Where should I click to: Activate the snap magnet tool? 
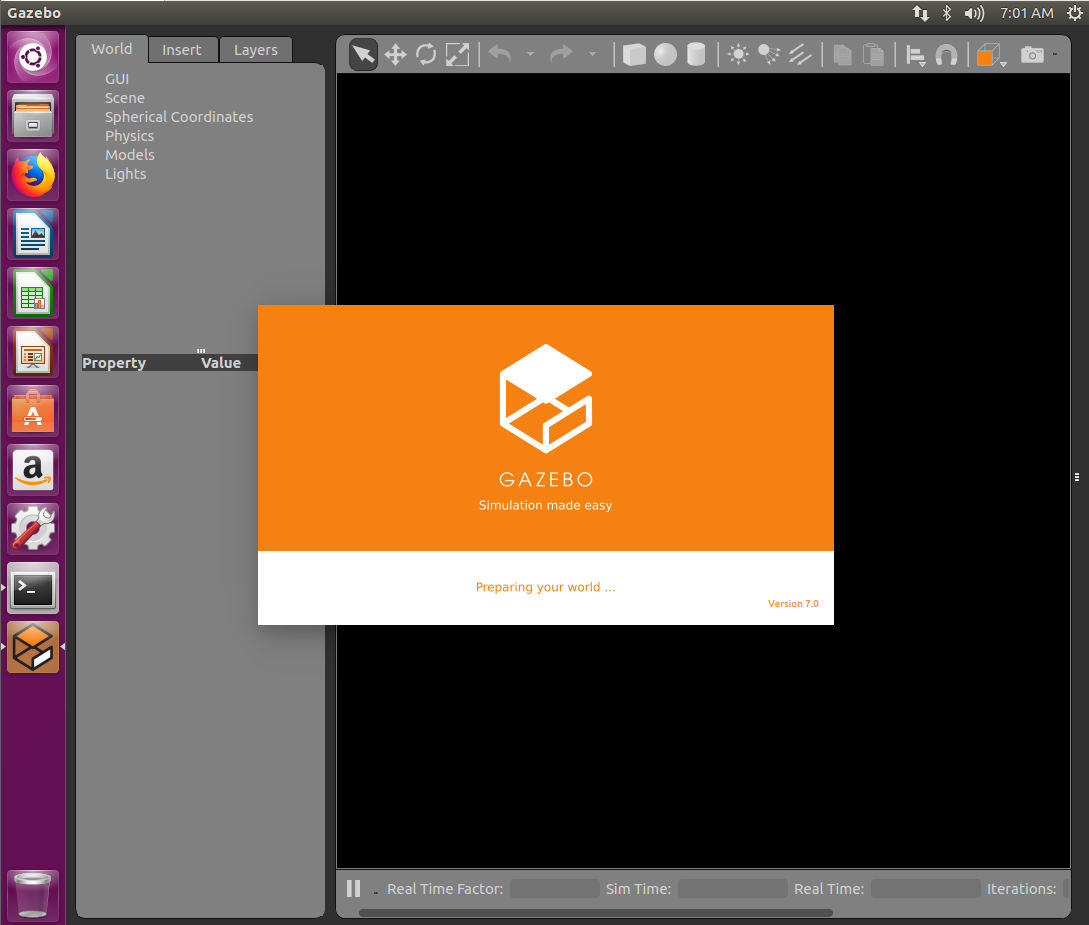pos(947,55)
